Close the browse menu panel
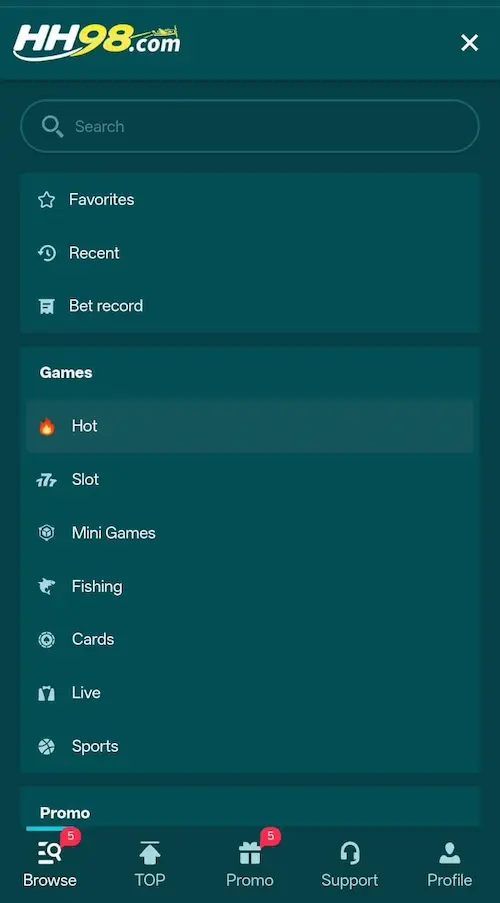 469,43
